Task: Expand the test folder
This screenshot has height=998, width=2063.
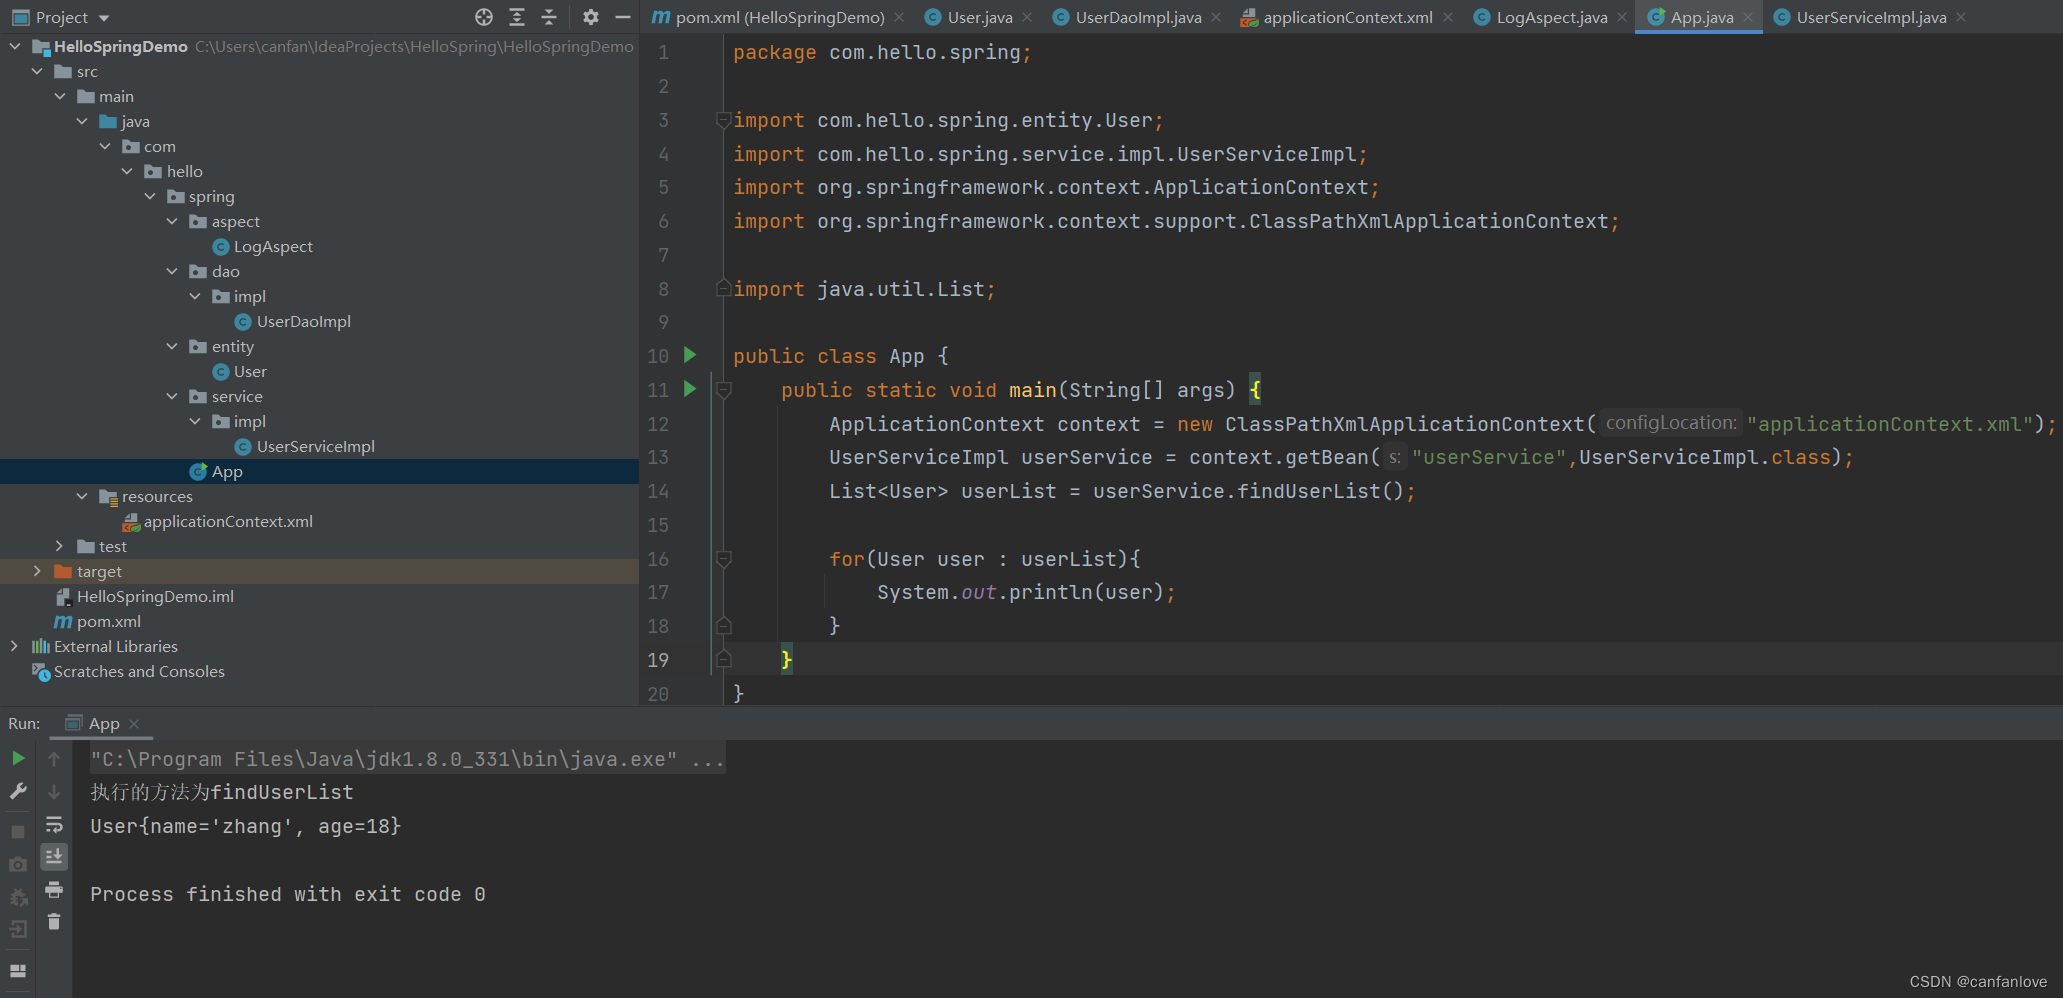Action: pyautogui.click(x=59, y=546)
